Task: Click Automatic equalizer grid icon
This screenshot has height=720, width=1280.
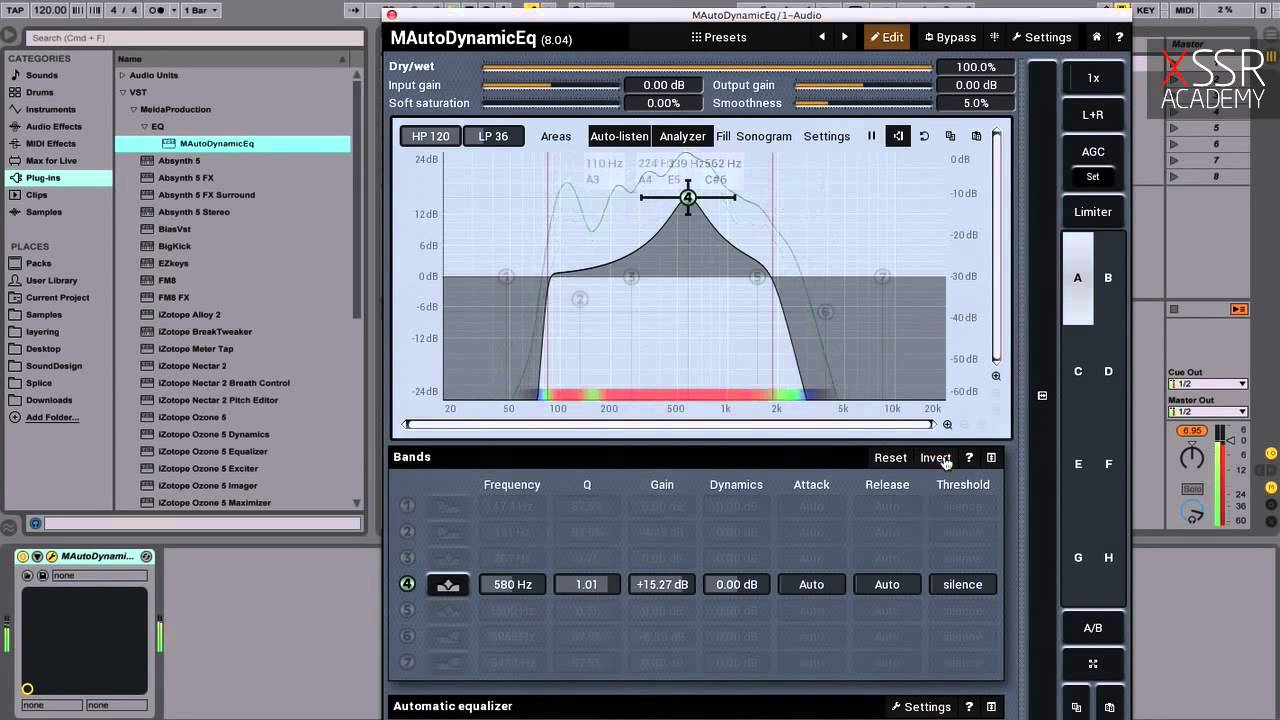Action: (x=991, y=706)
